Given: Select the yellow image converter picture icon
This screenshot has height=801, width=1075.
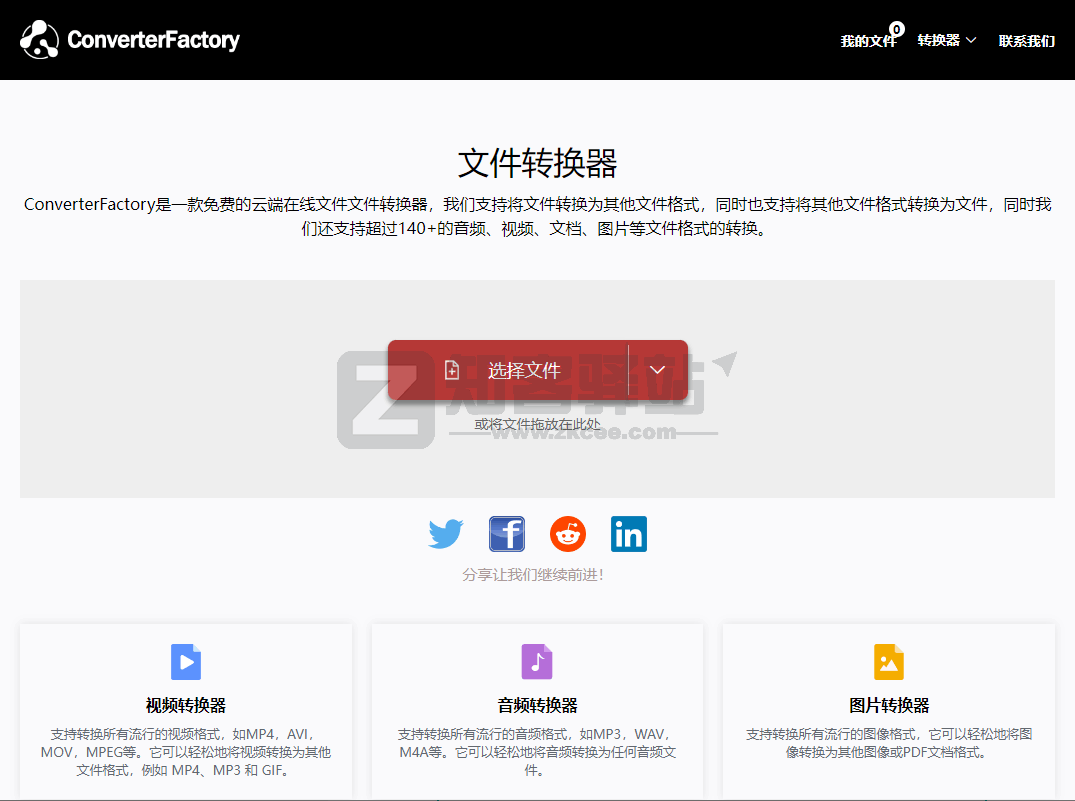Looking at the screenshot, I should tap(888, 661).
